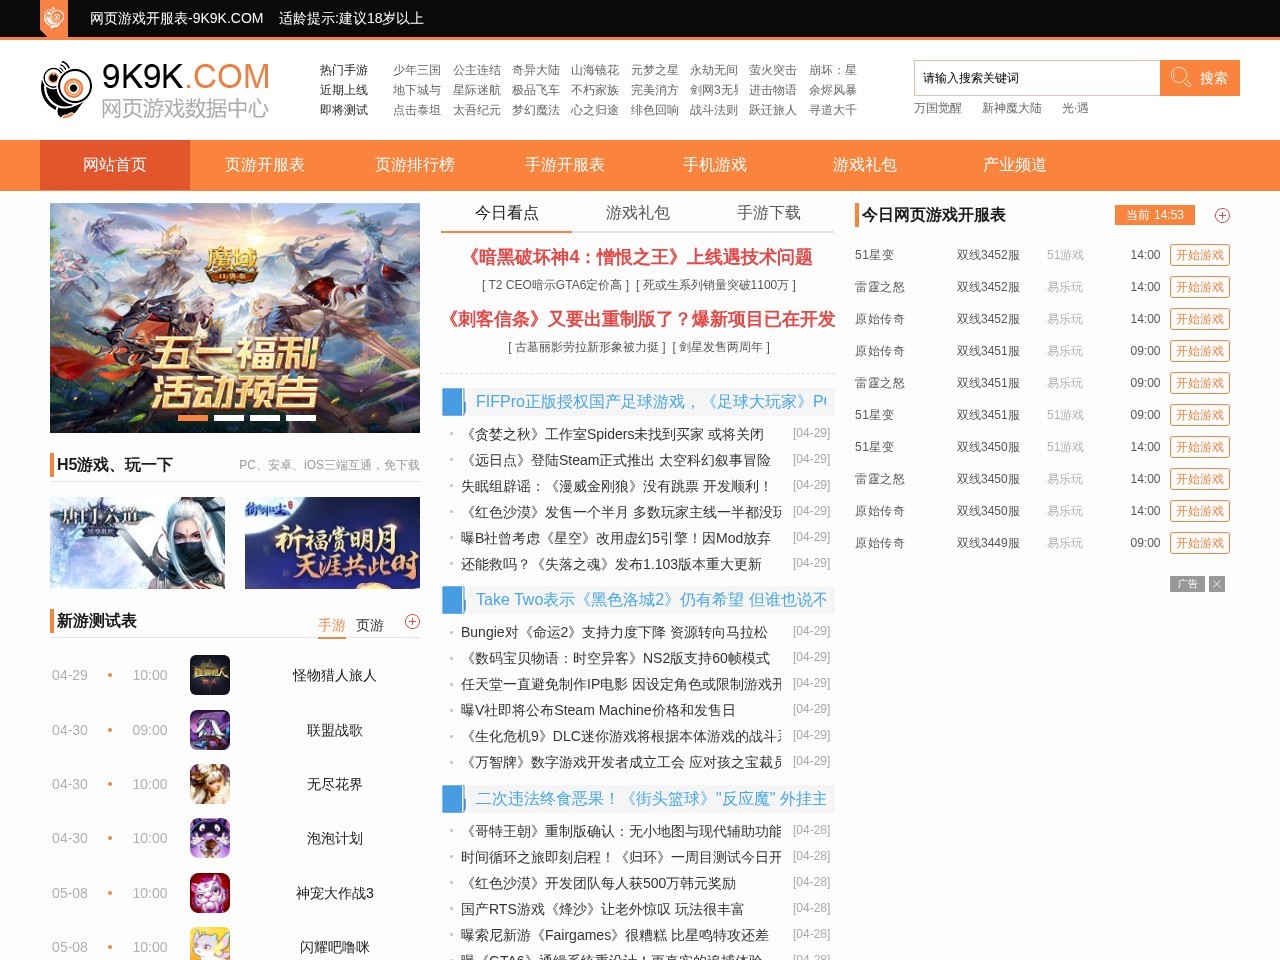Start game for 51星变 双线3450服
This screenshot has height=960, width=1280.
click(1200, 447)
